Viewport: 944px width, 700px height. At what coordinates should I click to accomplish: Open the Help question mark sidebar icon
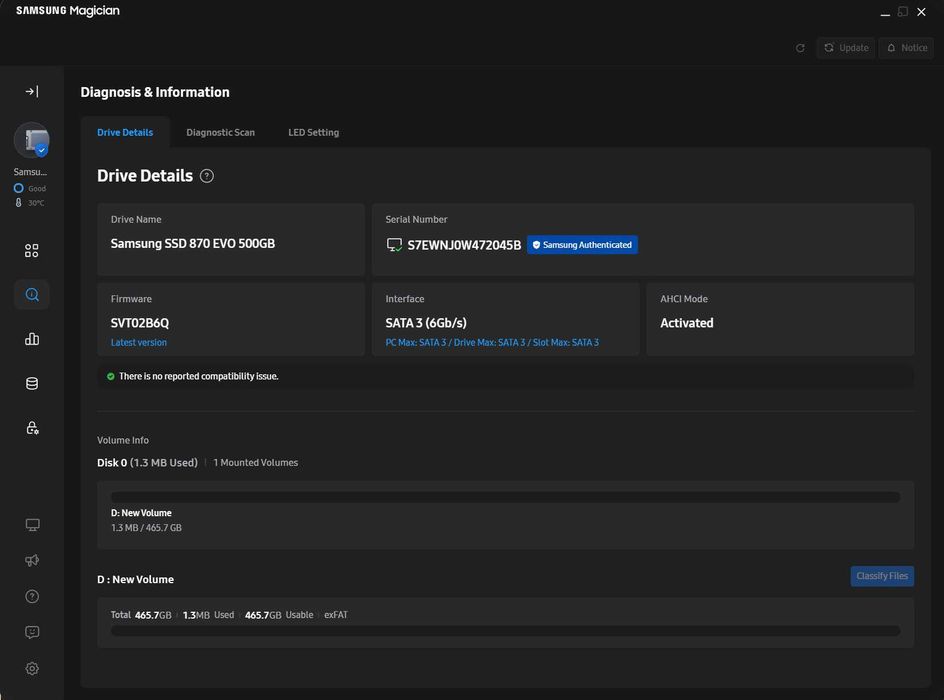(x=32, y=596)
